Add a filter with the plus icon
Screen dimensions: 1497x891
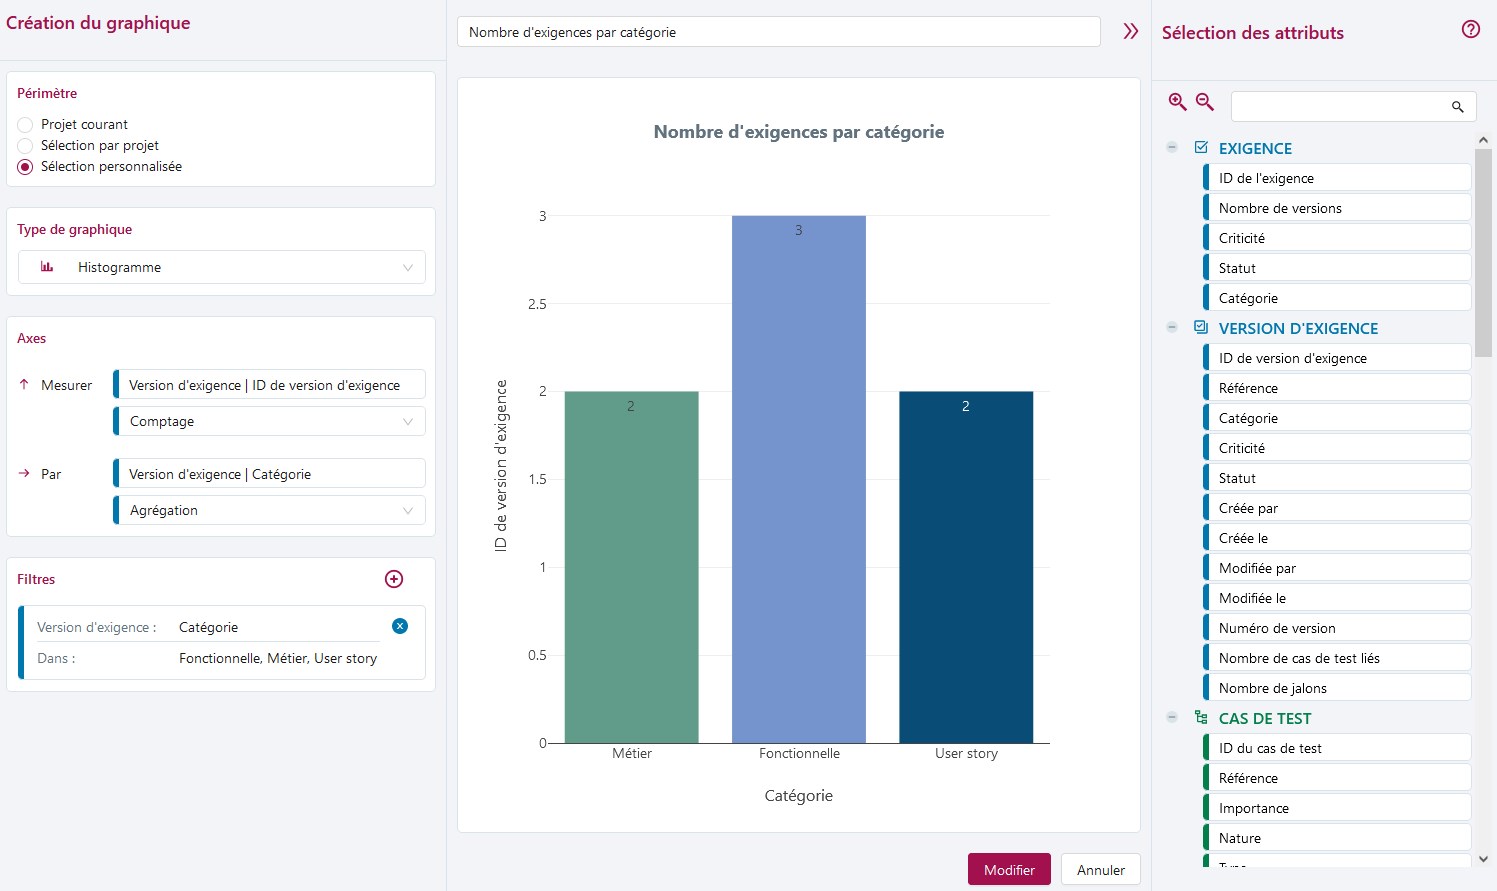(394, 579)
